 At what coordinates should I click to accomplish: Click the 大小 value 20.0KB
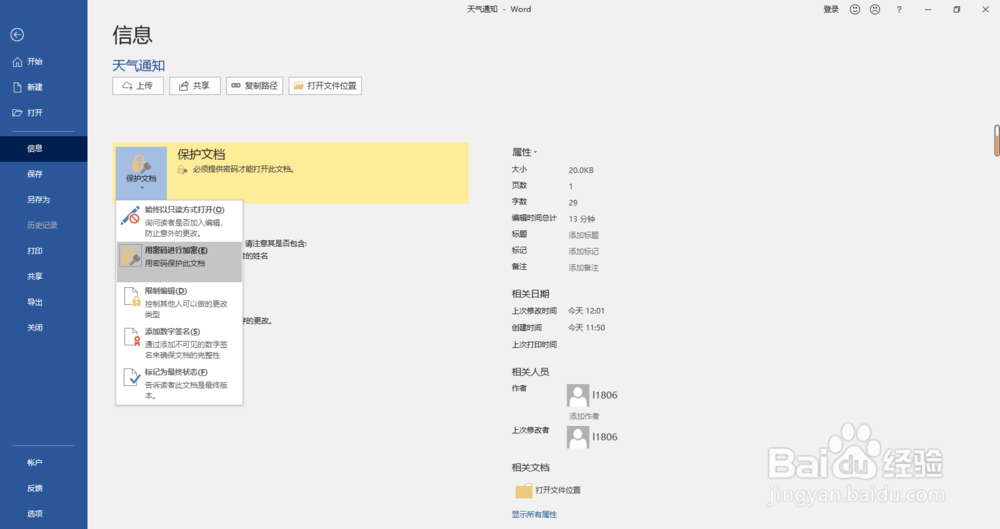(581, 170)
